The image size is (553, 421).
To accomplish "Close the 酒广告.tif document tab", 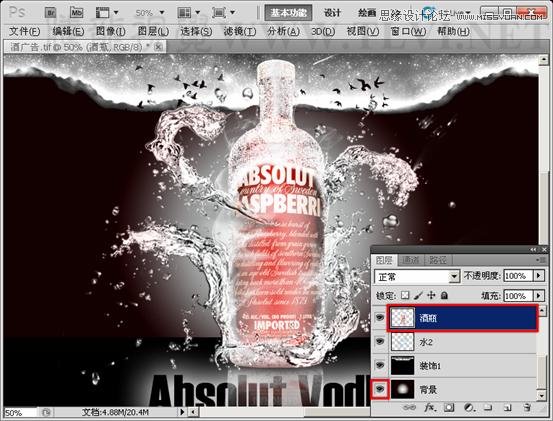I will point(158,47).
